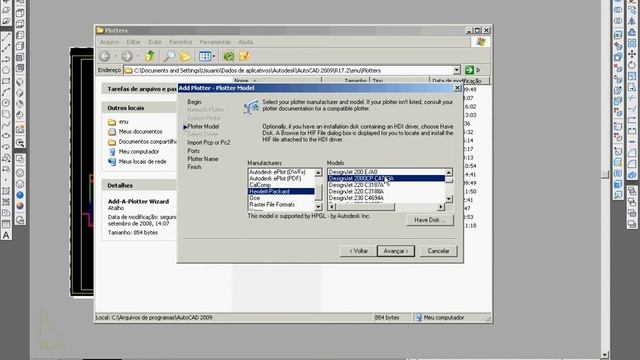
Task: Click the Cancelar button in wizard
Action: [x=438, y=251]
